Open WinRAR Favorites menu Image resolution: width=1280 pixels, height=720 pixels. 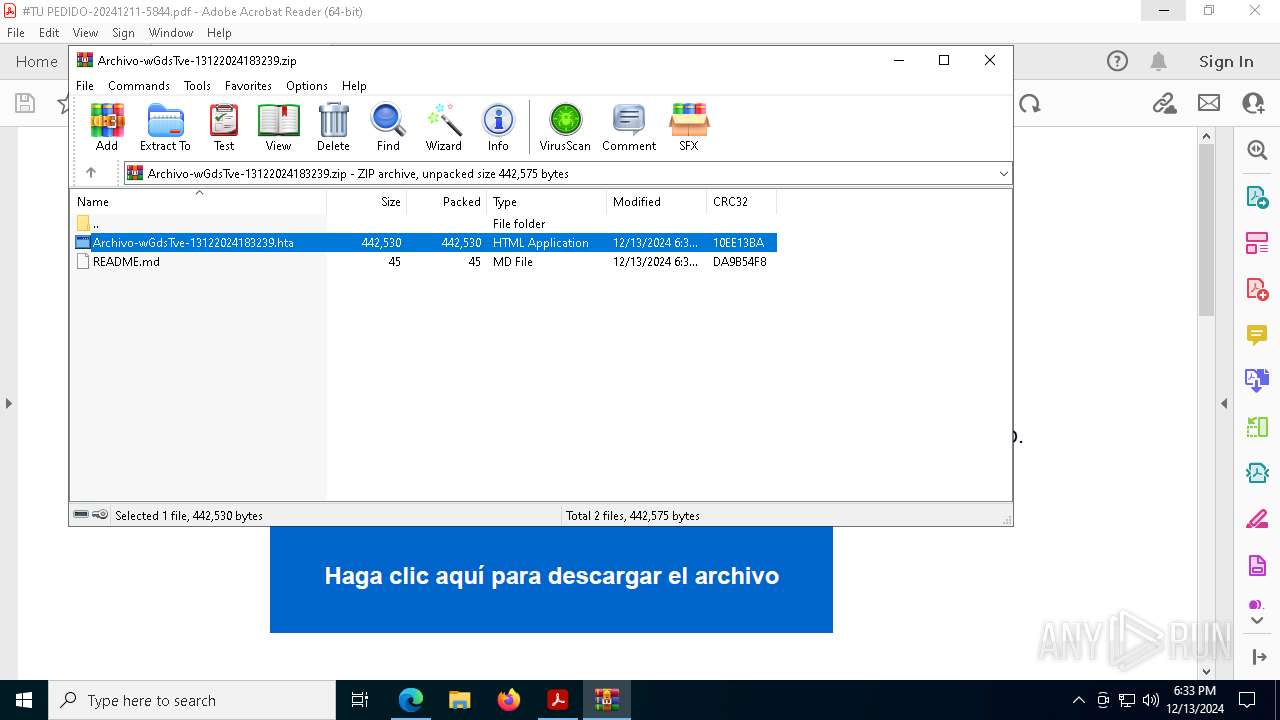coord(248,86)
